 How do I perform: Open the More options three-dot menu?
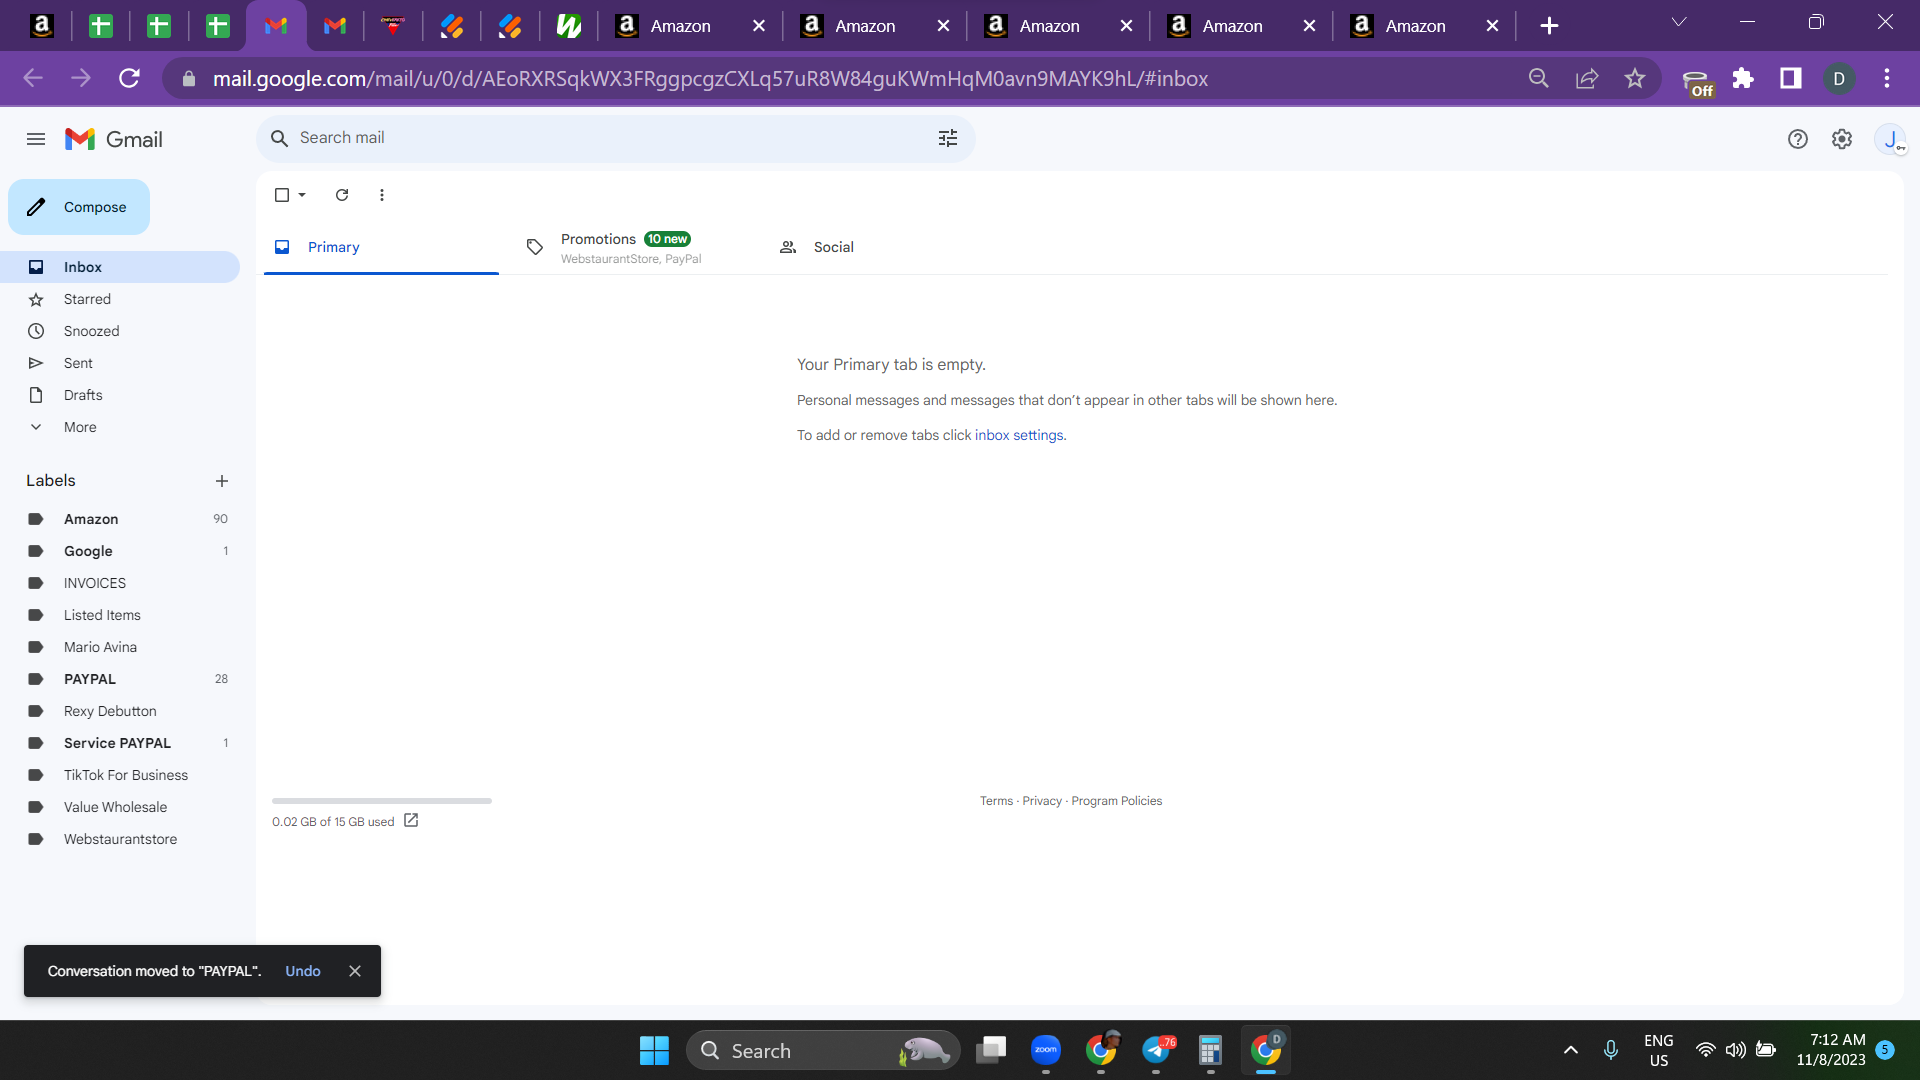click(x=382, y=195)
